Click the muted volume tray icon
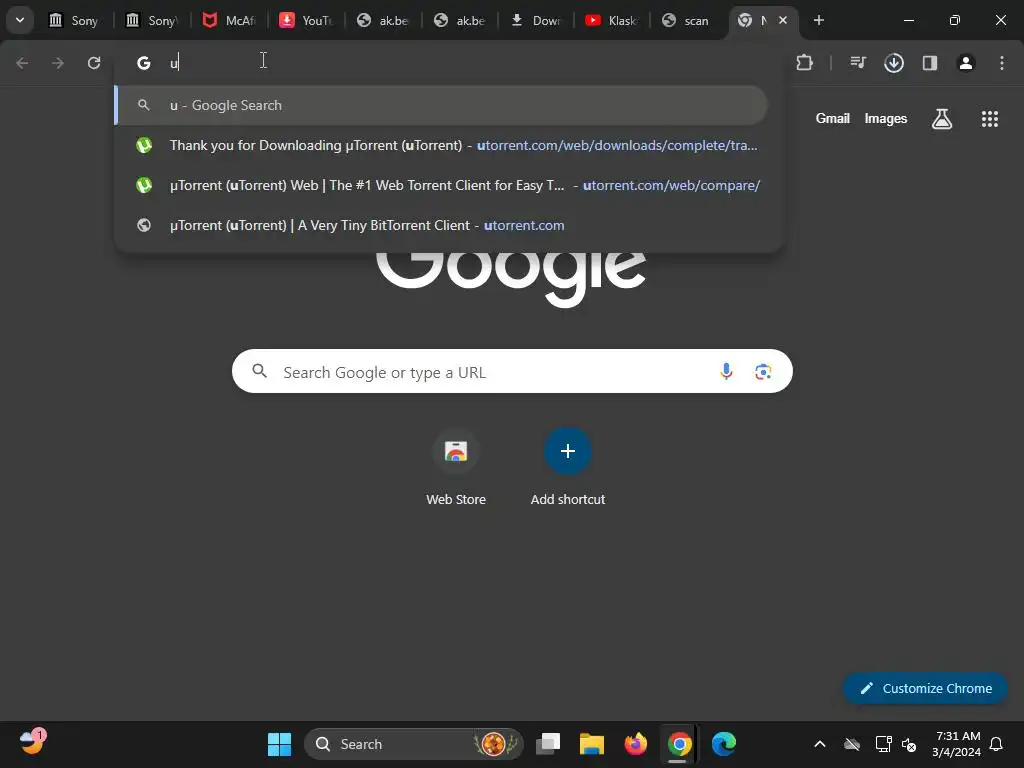 [909, 744]
